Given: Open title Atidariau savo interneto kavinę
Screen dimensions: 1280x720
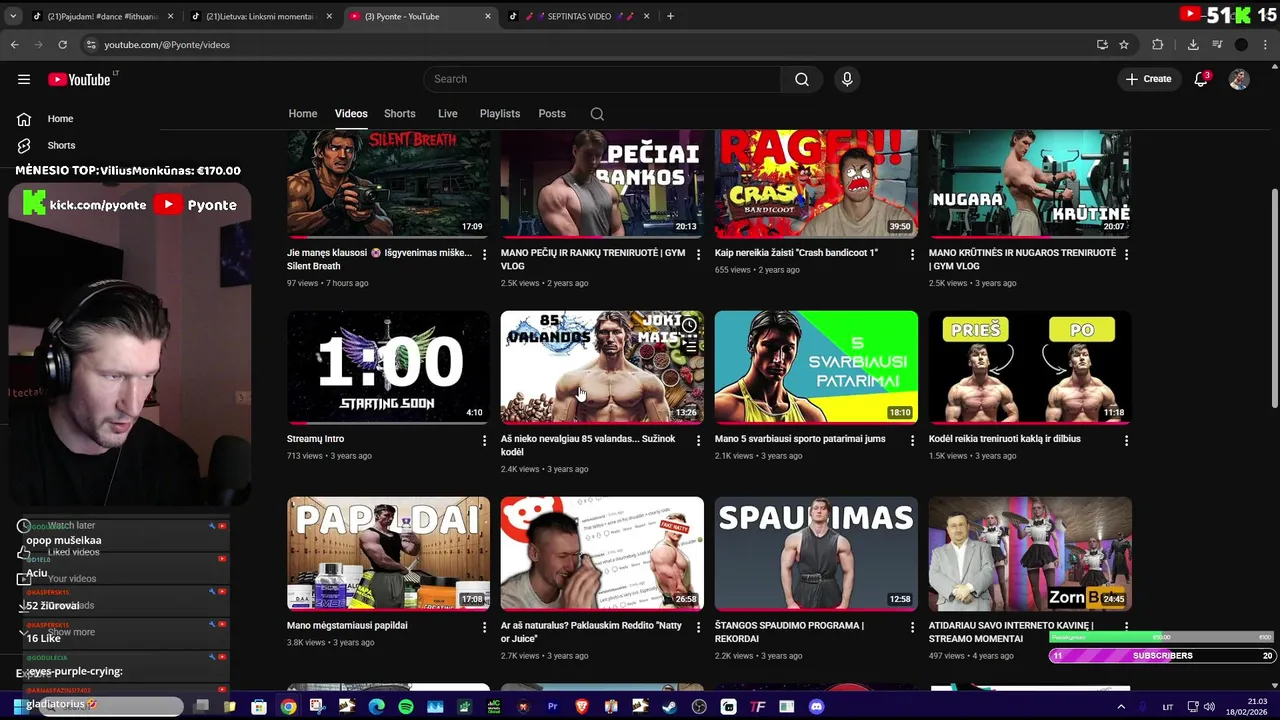Looking at the screenshot, I should point(1011,632).
